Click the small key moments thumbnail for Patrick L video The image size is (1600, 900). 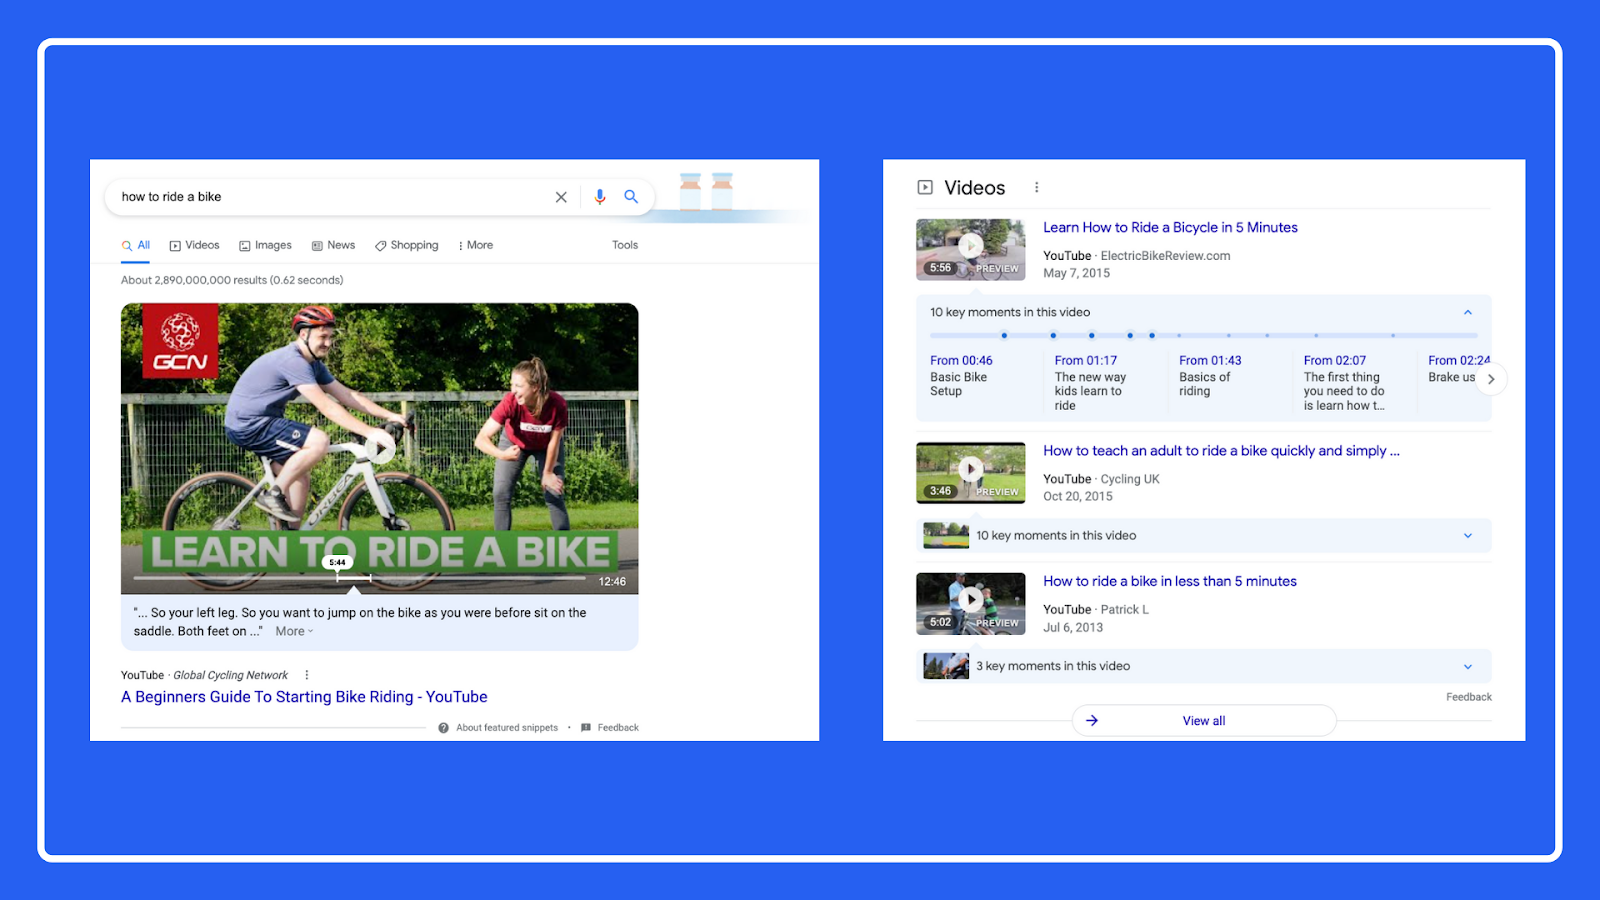point(946,666)
